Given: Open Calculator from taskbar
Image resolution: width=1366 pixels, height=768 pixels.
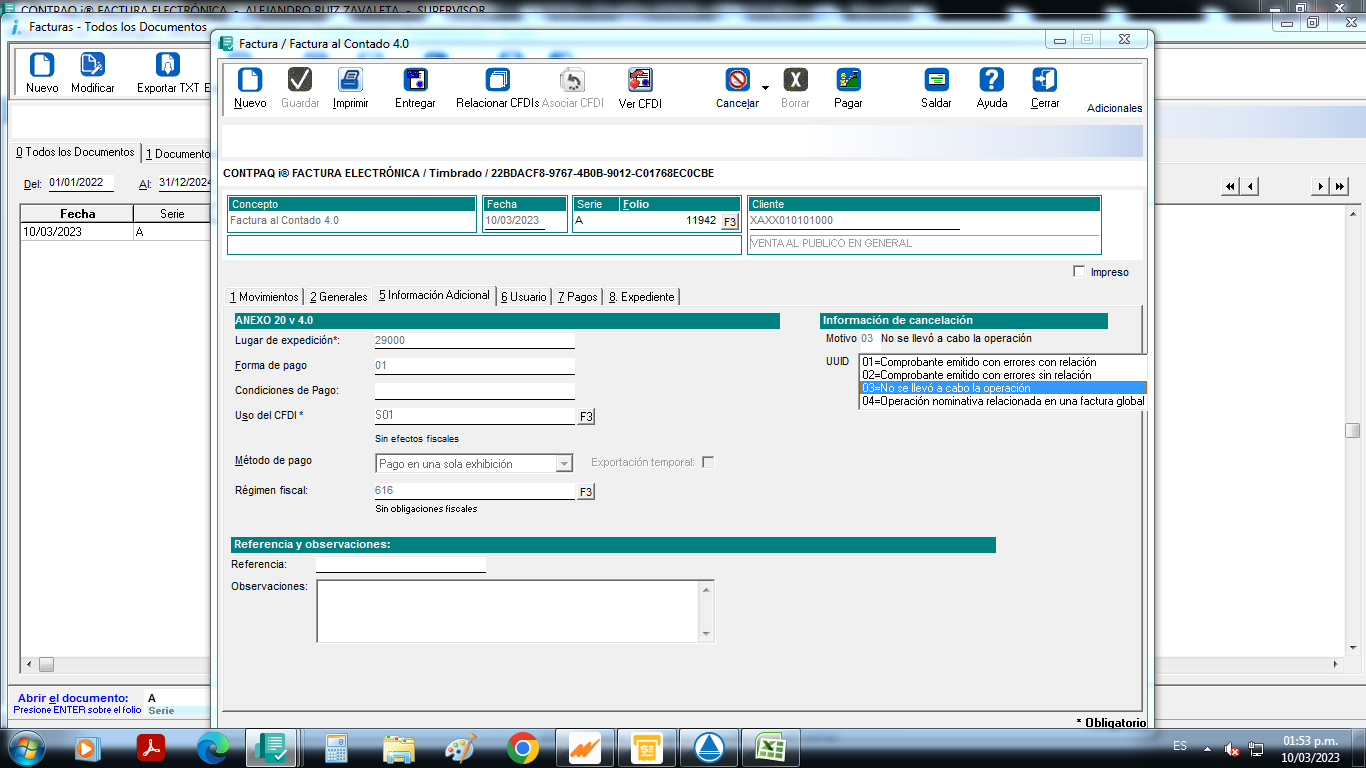Looking at the screenshot, I should (336, 747).
